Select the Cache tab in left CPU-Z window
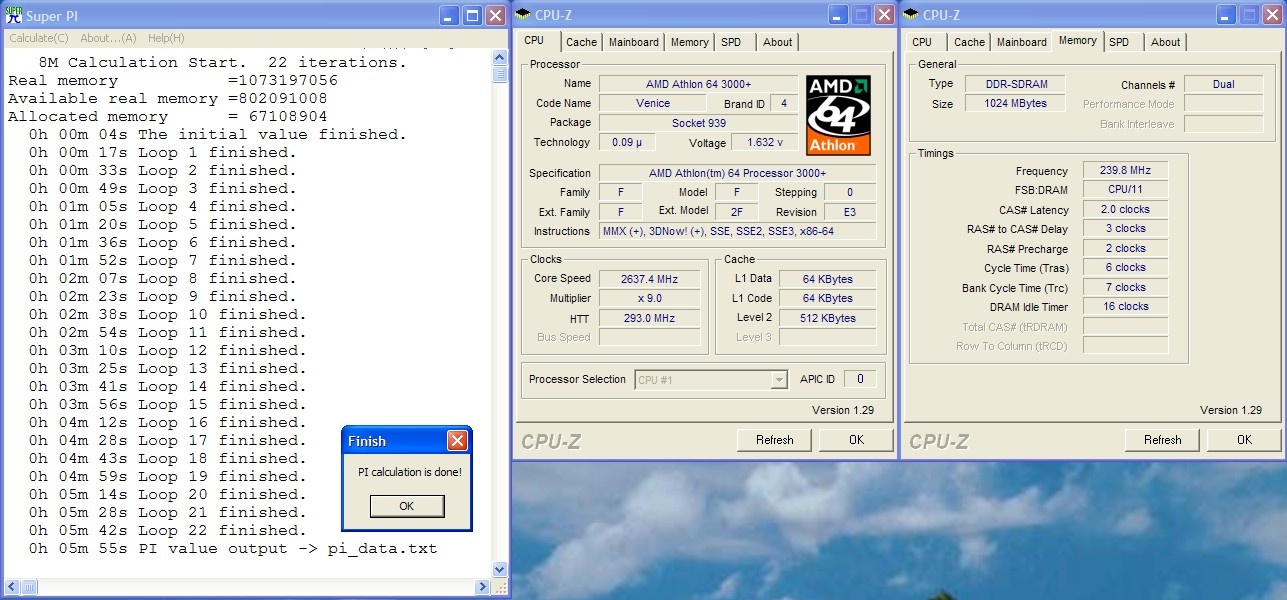1287x600 pixels. click(x=581, y=42)
